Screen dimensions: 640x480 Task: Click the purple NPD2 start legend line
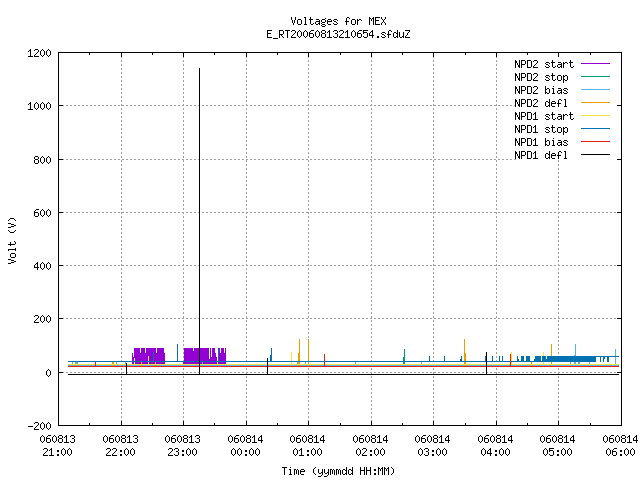pyautogui.click(x=596, y=64)
